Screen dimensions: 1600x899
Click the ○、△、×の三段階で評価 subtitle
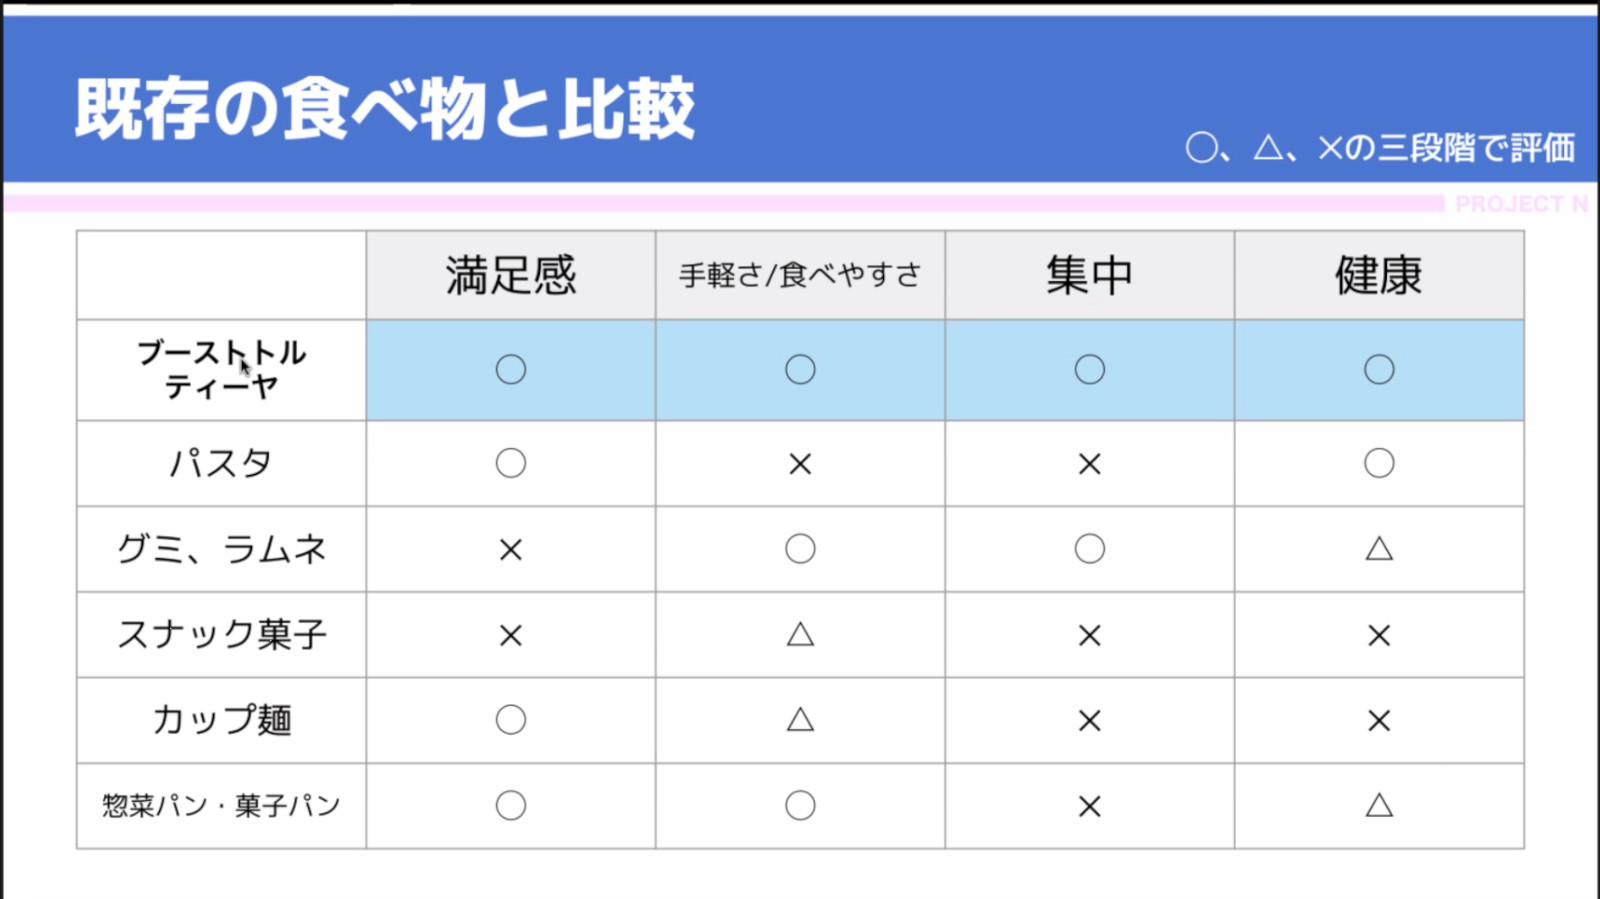(x=1380, y=148)
